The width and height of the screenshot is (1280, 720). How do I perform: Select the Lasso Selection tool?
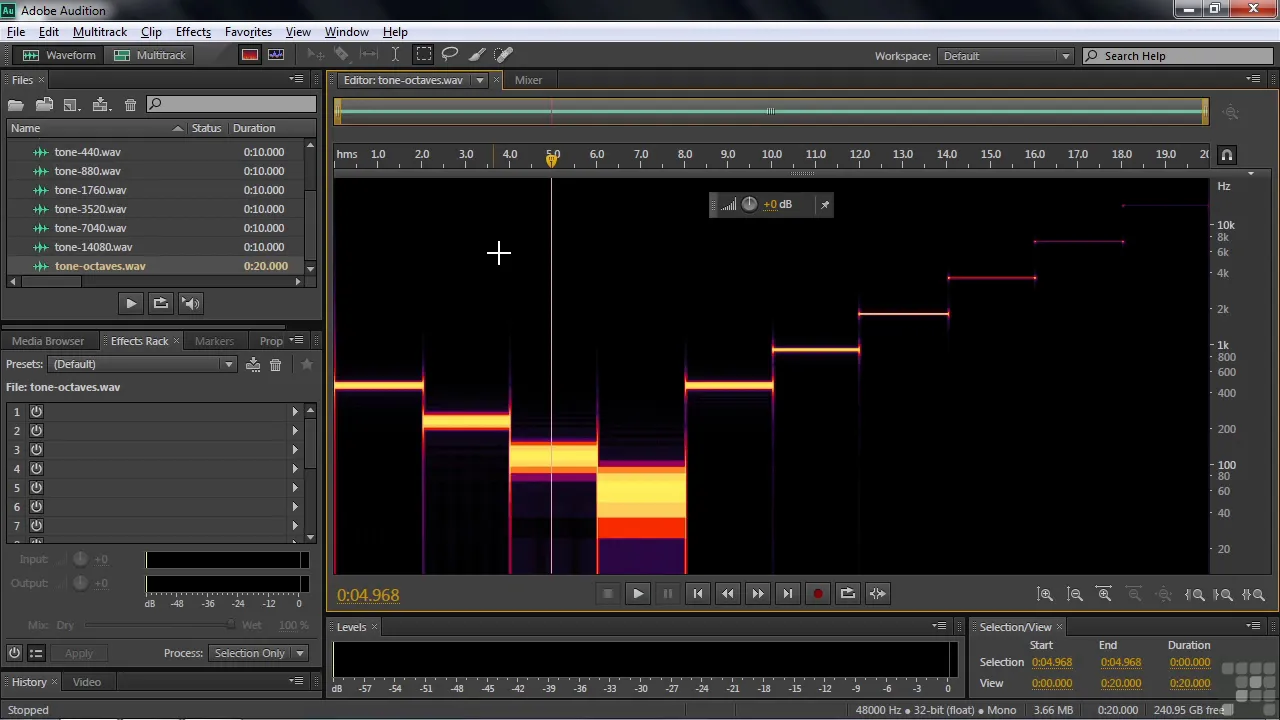click(450, 55)
